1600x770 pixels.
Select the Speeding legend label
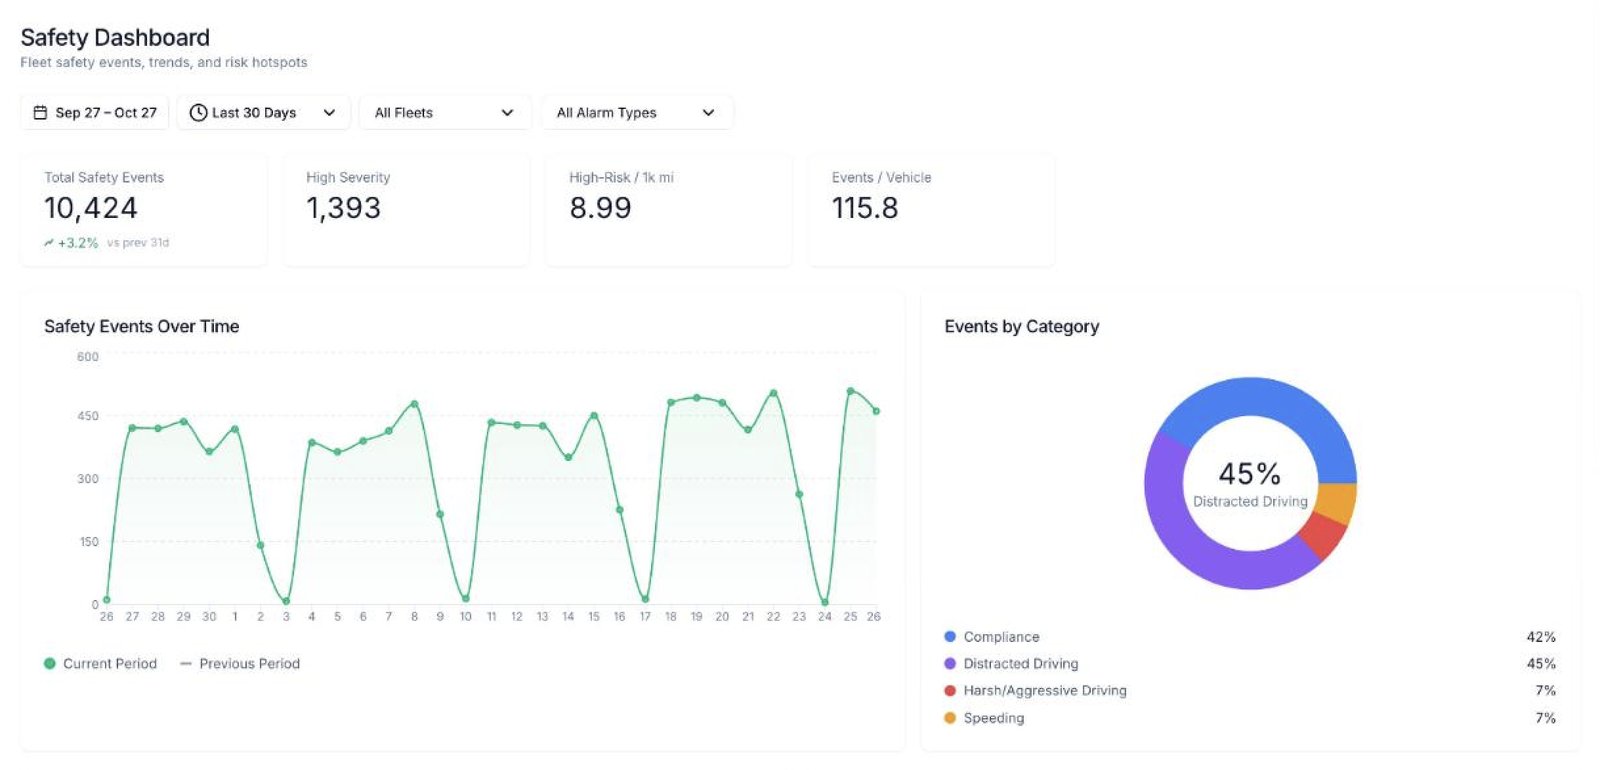[x=994, y=718]
